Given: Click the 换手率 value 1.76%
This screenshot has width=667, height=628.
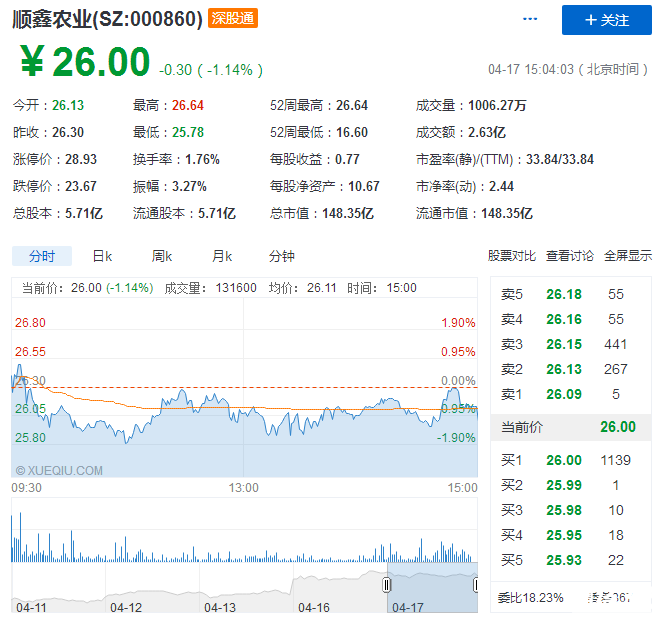Looking at the screenshot, I should tap(202, 159).
